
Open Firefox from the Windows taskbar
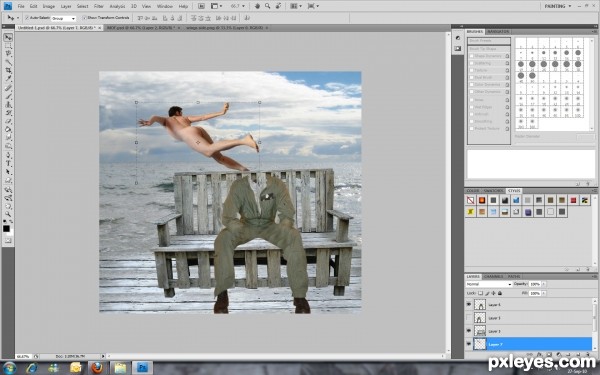pyautogui.click(x=97, y=368)
